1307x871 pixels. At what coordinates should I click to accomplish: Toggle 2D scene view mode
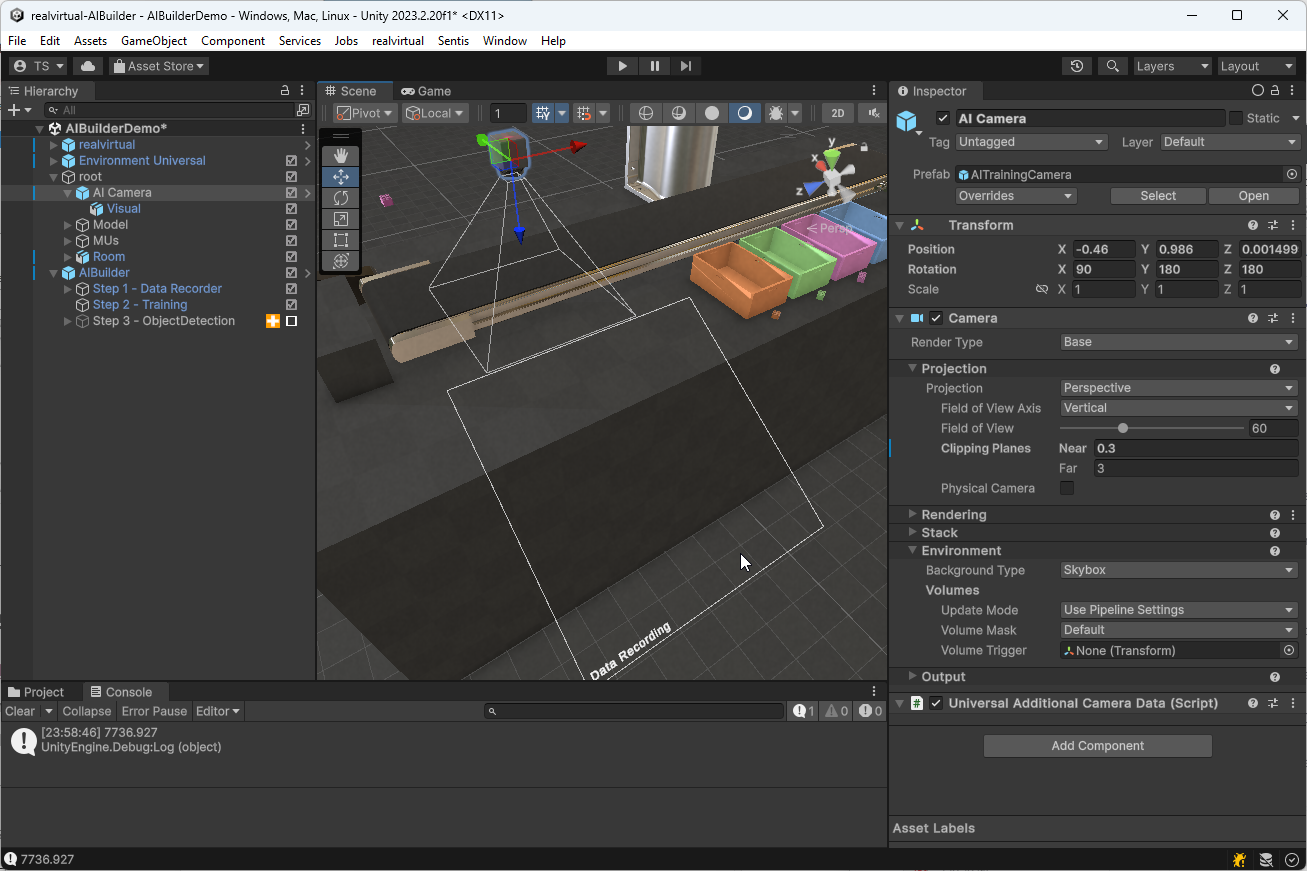coord(838,113)
